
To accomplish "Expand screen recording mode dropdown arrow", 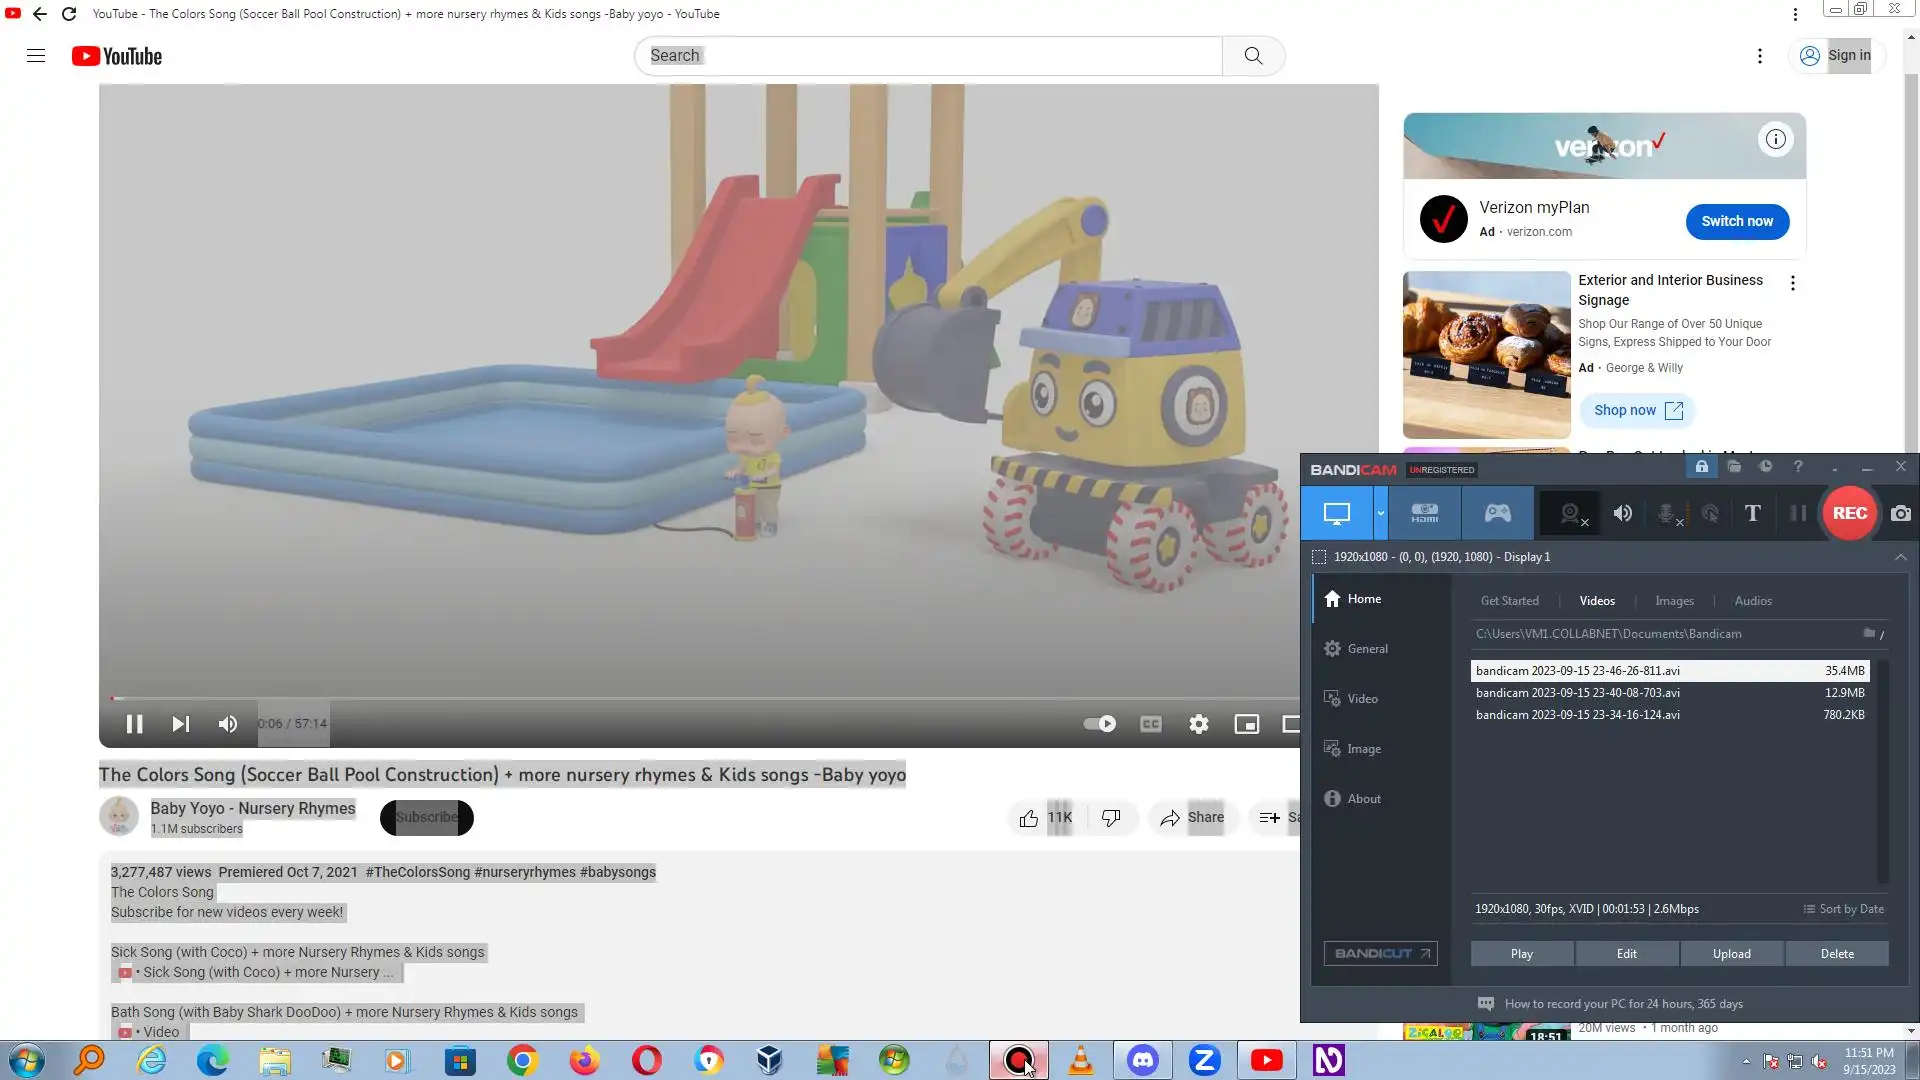I will (1380, 513).
